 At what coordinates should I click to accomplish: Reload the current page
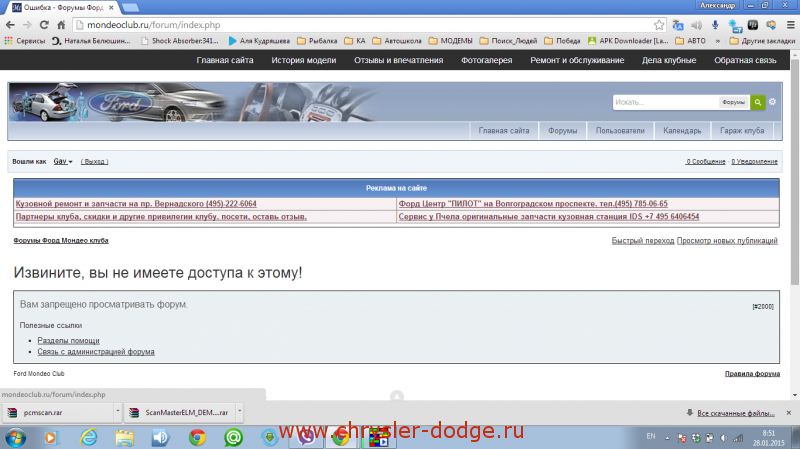[x=44, y=24]
